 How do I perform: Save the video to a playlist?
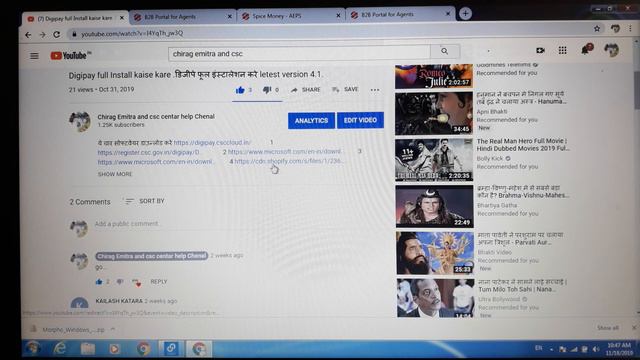click(345, 89)
